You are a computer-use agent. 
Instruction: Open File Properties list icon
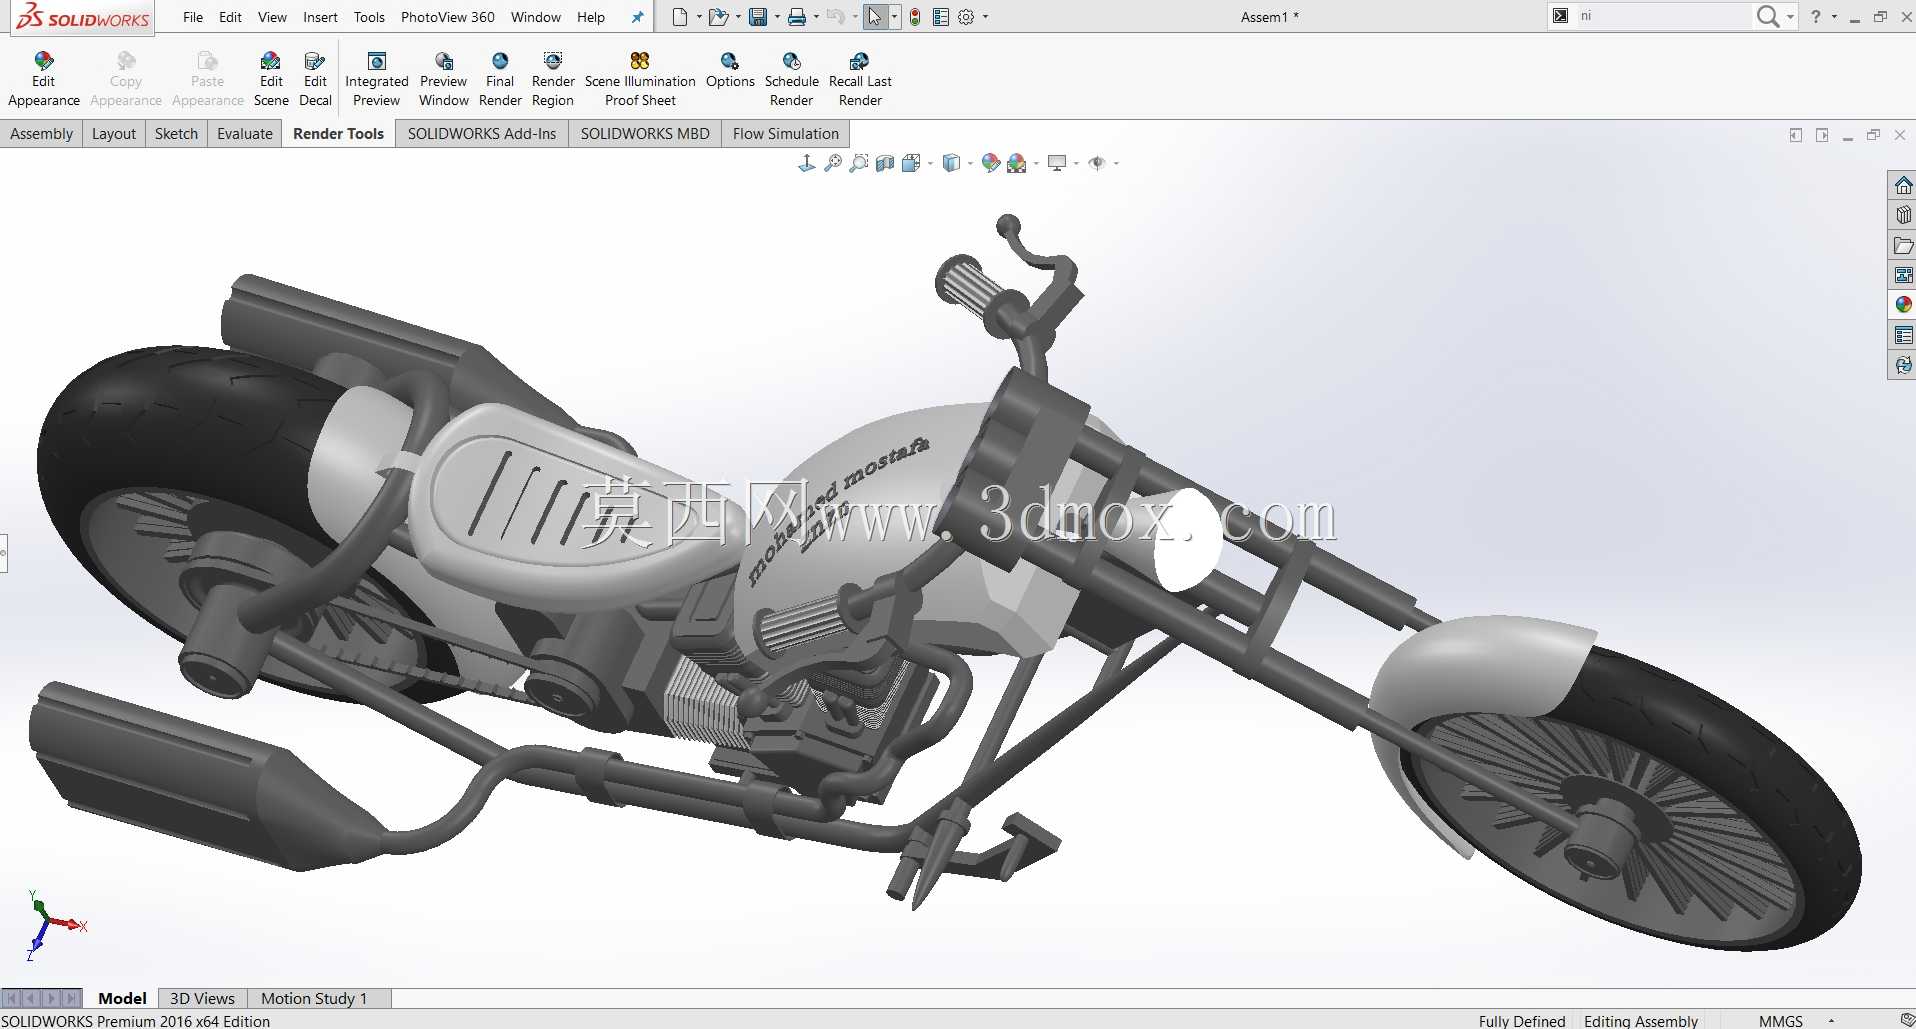click(940, 17)
